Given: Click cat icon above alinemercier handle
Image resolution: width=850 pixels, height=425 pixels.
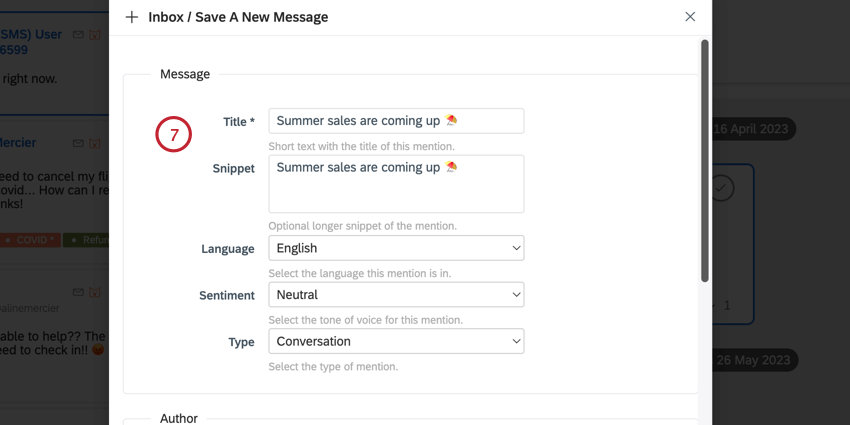Looking at the screenshot, I should [x=95, y=292].
